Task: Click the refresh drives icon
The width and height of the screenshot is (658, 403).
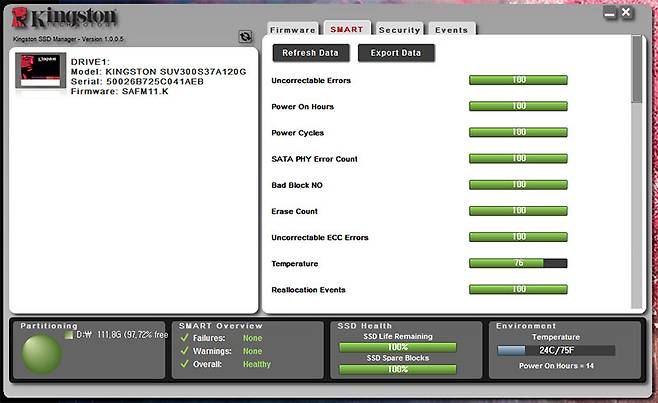Action: coord(245,36)
